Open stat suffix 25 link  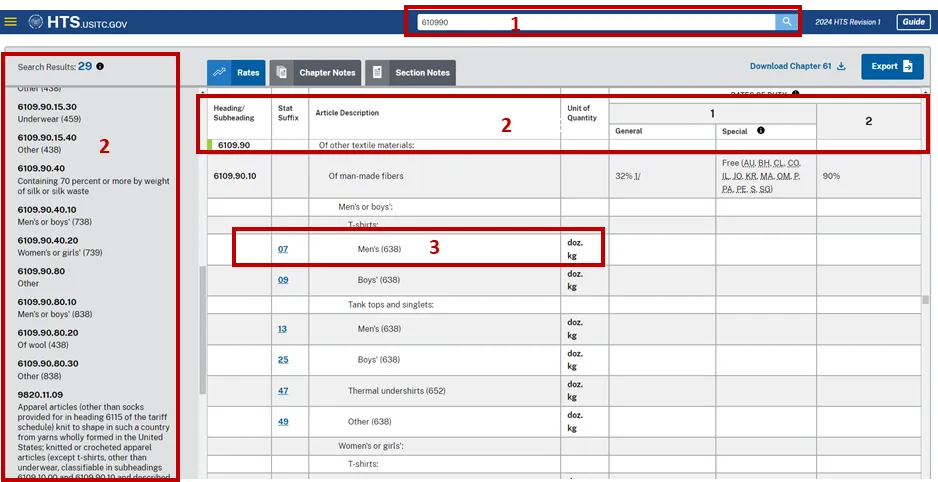click(x=283, y=359)
